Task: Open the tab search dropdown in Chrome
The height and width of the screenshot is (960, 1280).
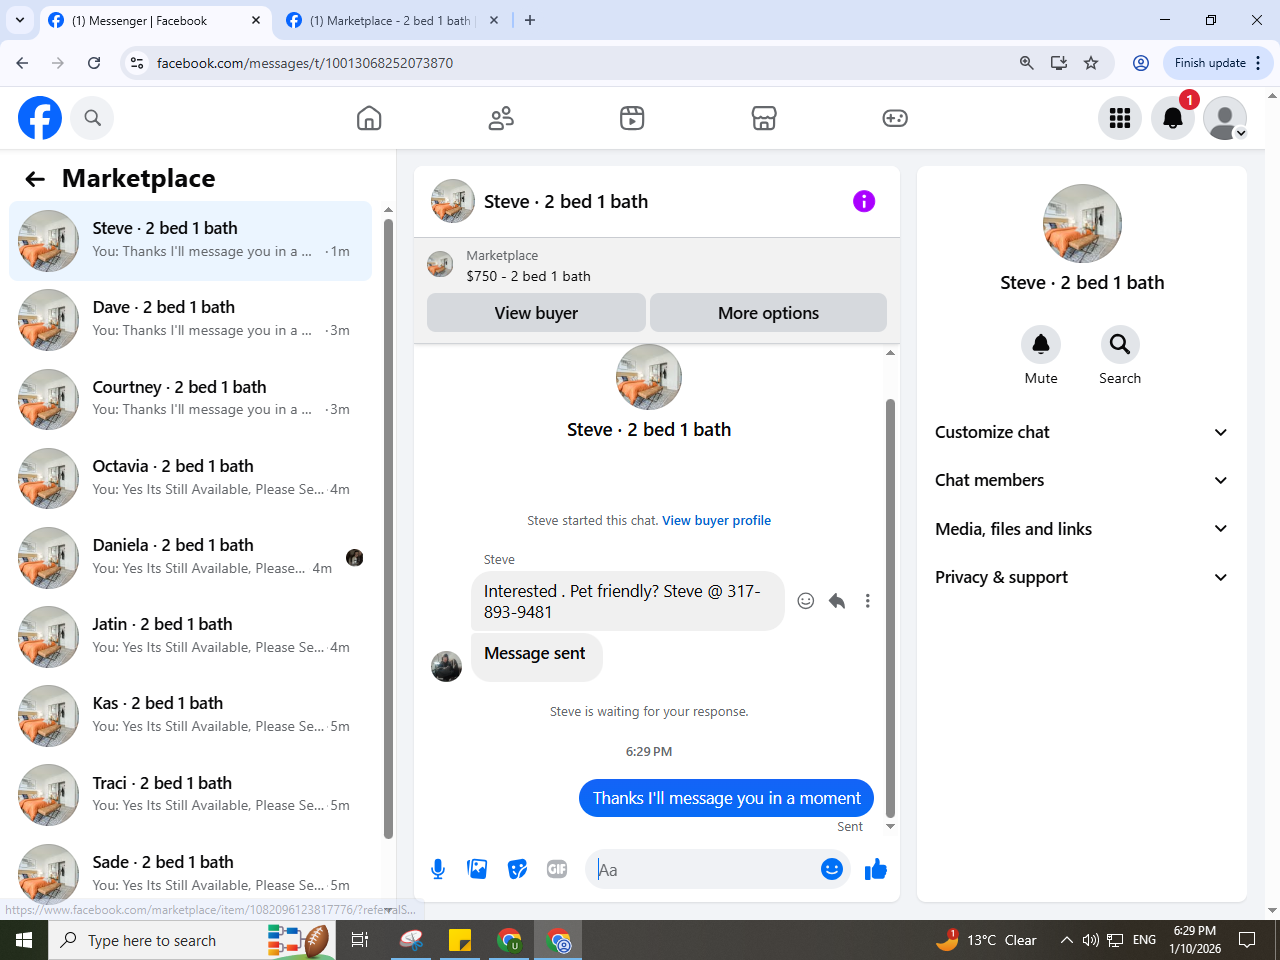Action: [20, 20]
